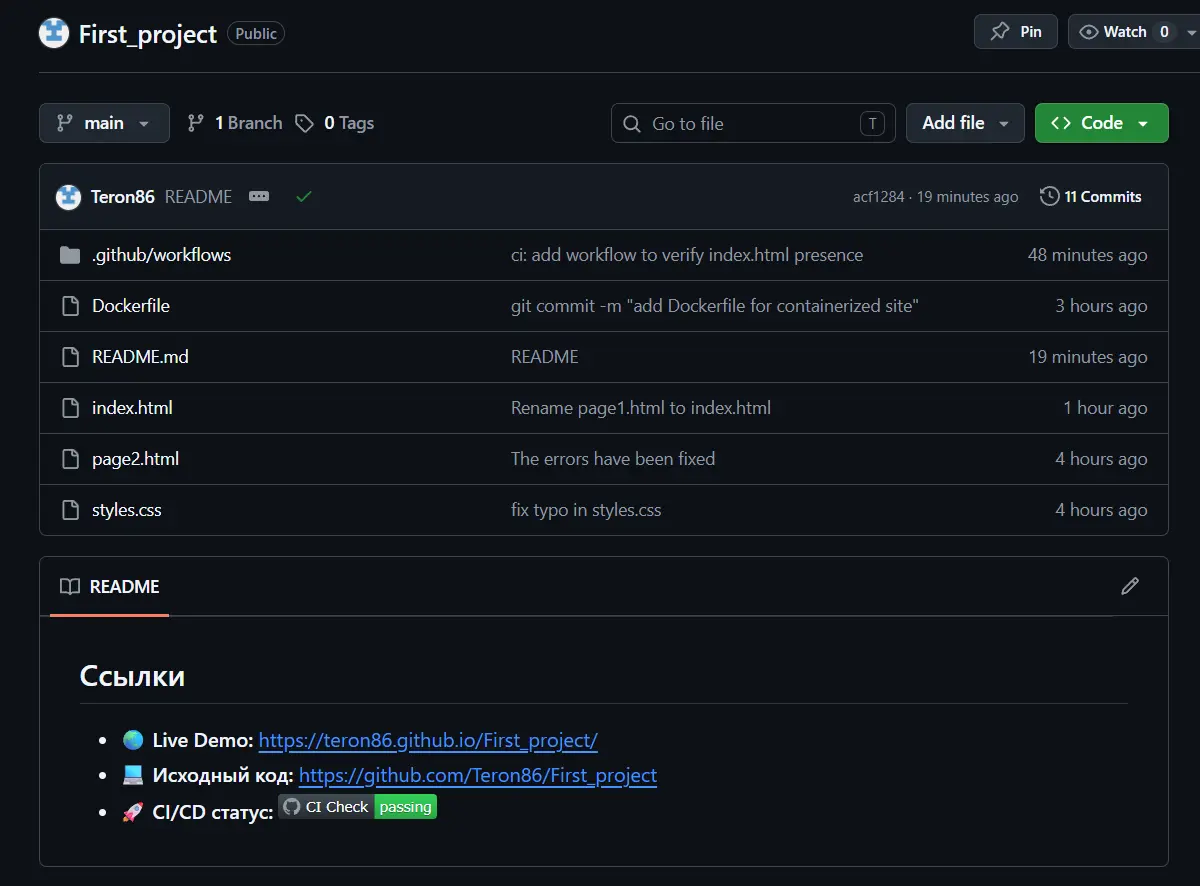Open the index.html file

(132, 408)
